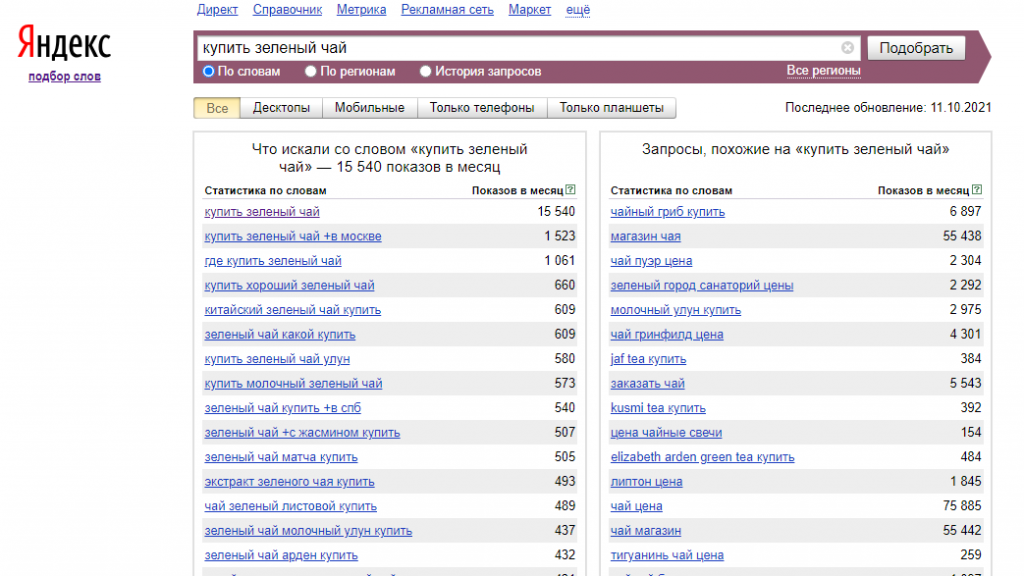Open 'заказать чай' similar query
The width and height of the screenshot is (1024, 576).
click(647, 383)
